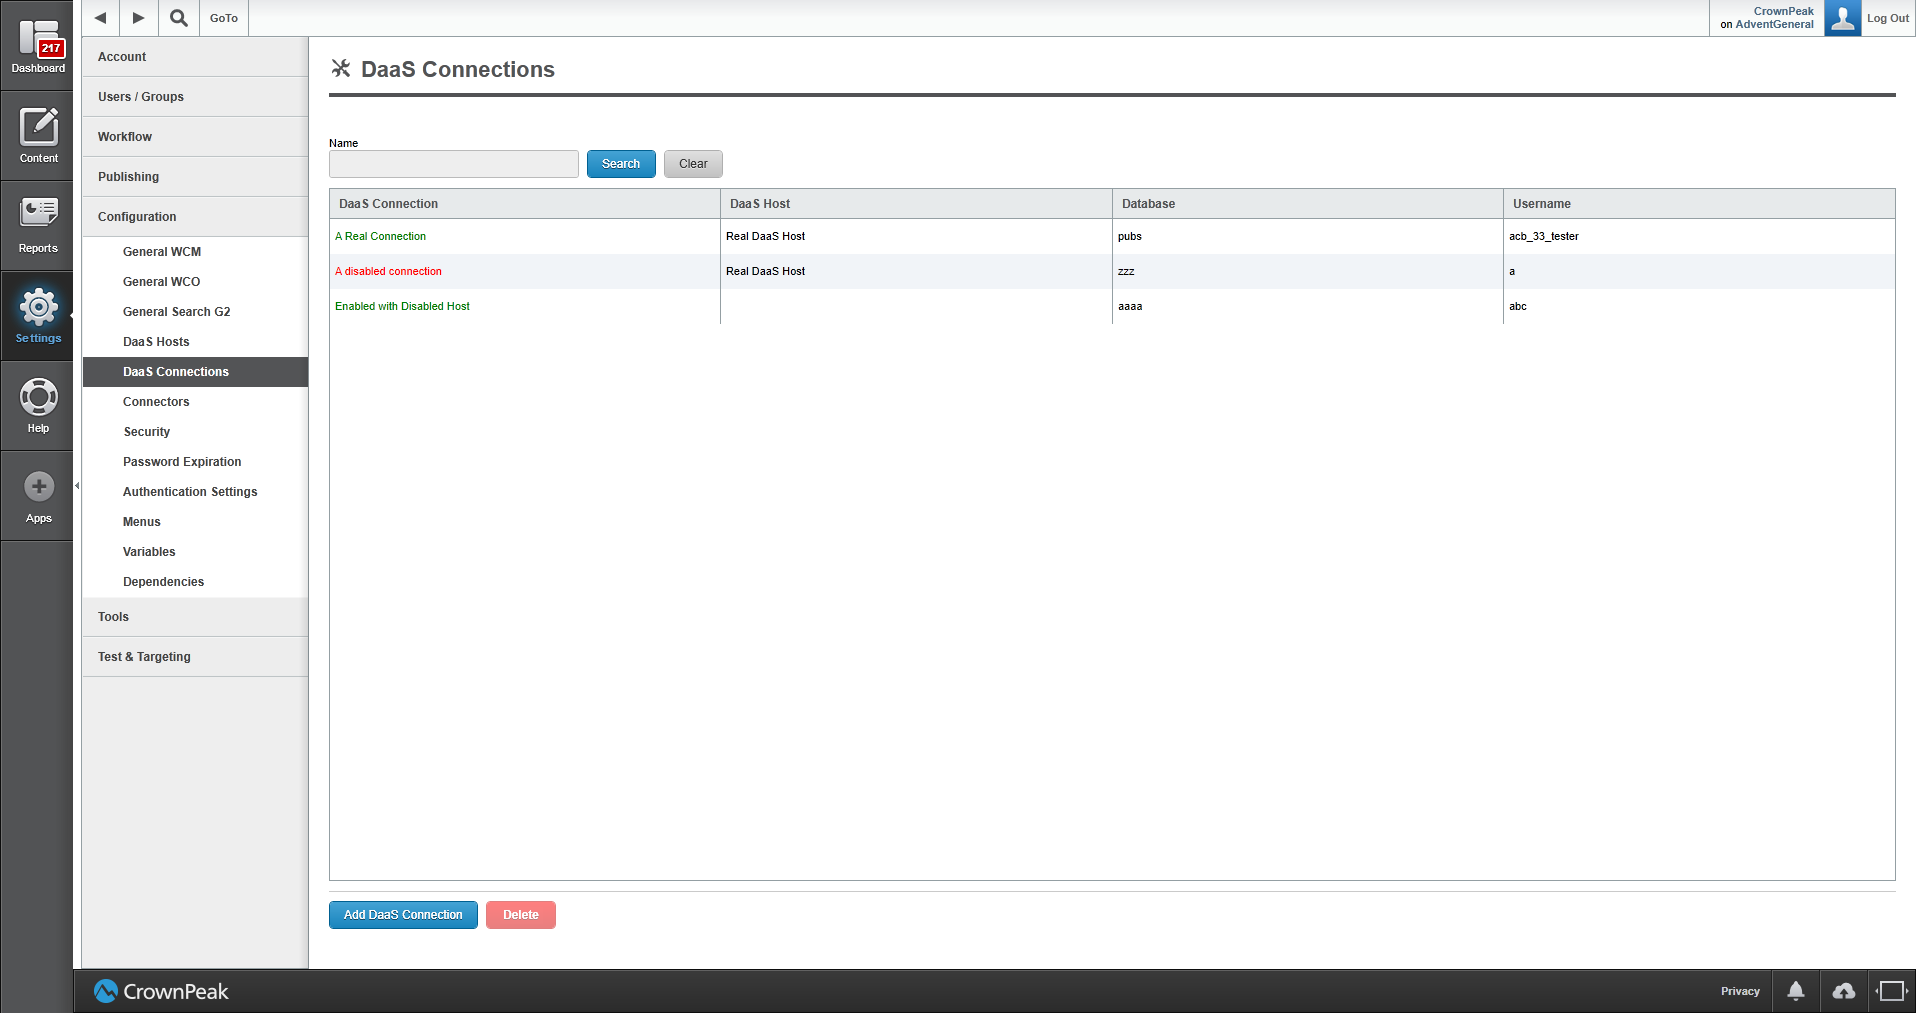Sort by DaaS Host column header
Viewport: 1916px width, 1013px height.
coord(916,204)
